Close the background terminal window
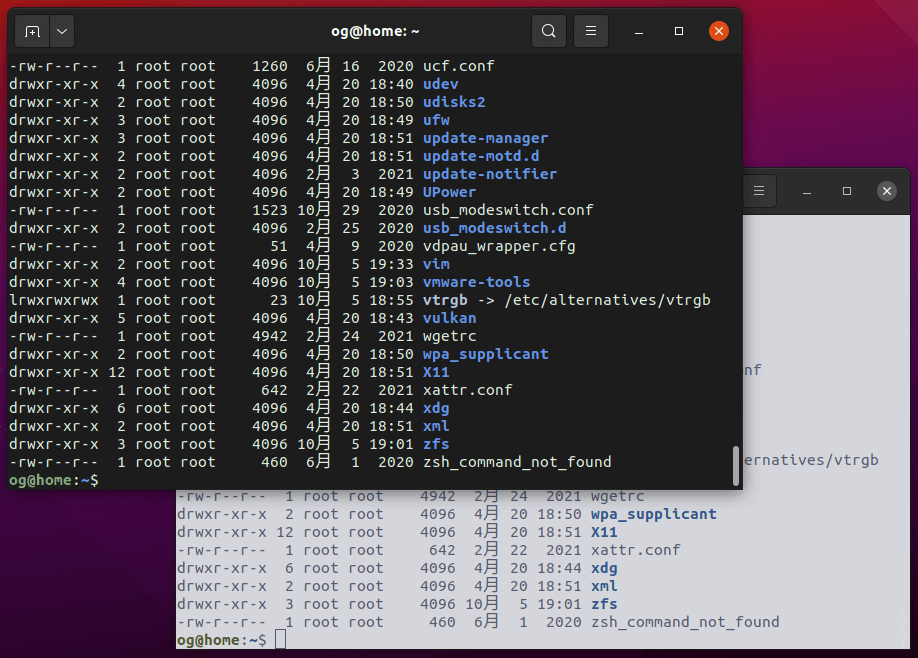 [886, 191]
